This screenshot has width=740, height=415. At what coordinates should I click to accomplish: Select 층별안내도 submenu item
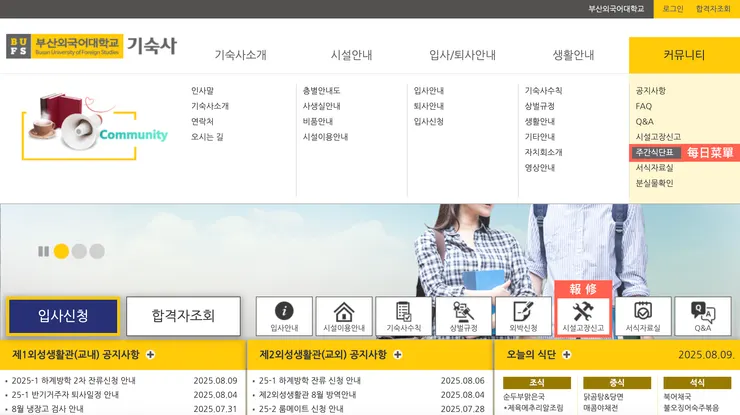pyautogui.click(x=321, y=91)
